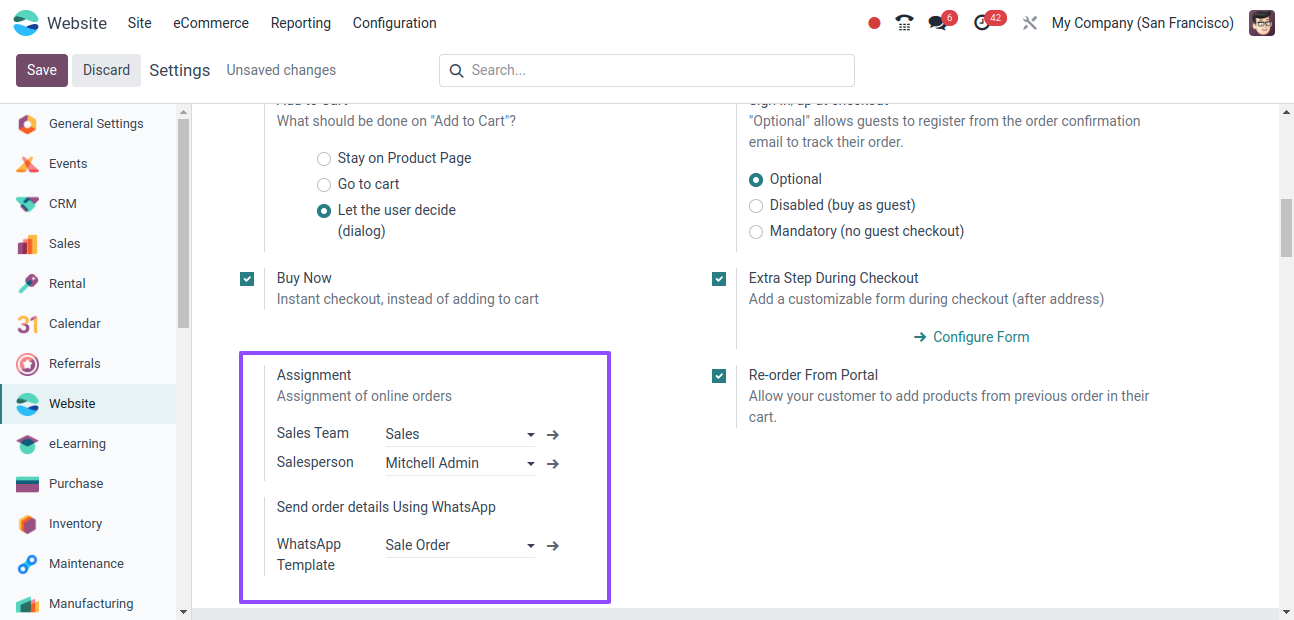Click the Manufacturing sidebar icon
Image resolution: width=1294 pixels, height=620 pixels.
click(28, 604)
